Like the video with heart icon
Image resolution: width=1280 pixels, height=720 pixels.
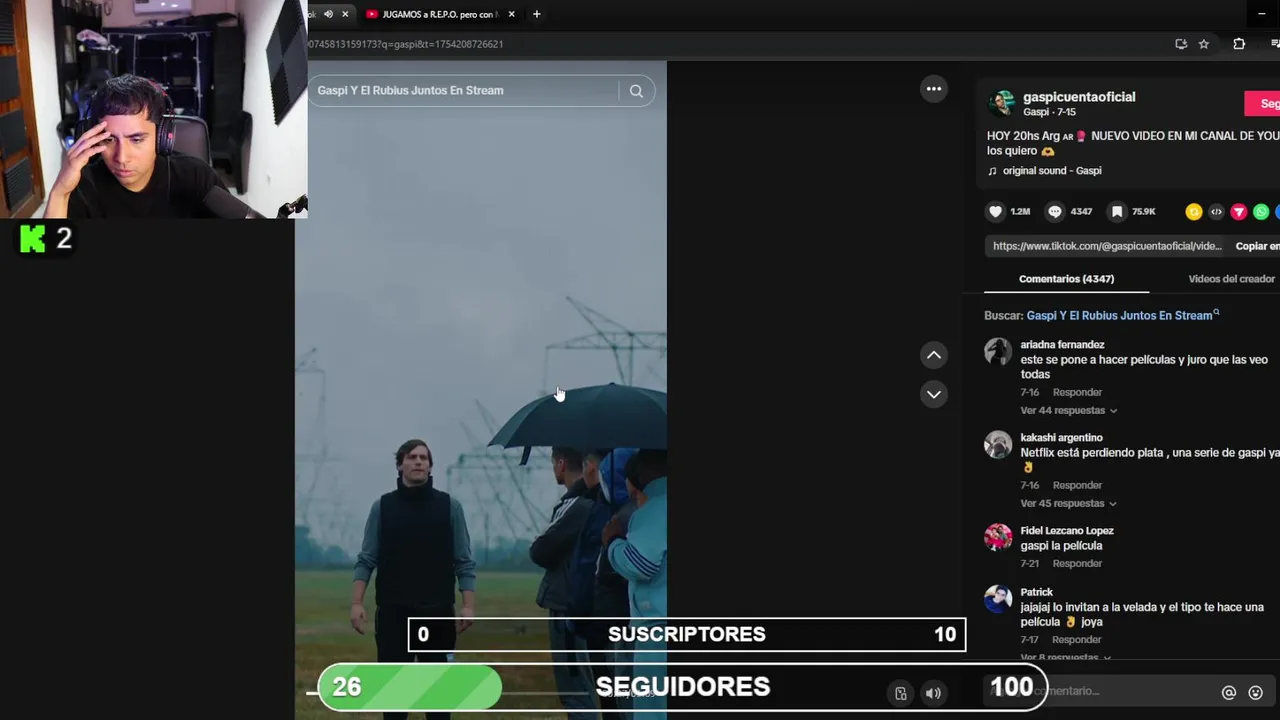[x=995, y=211]
